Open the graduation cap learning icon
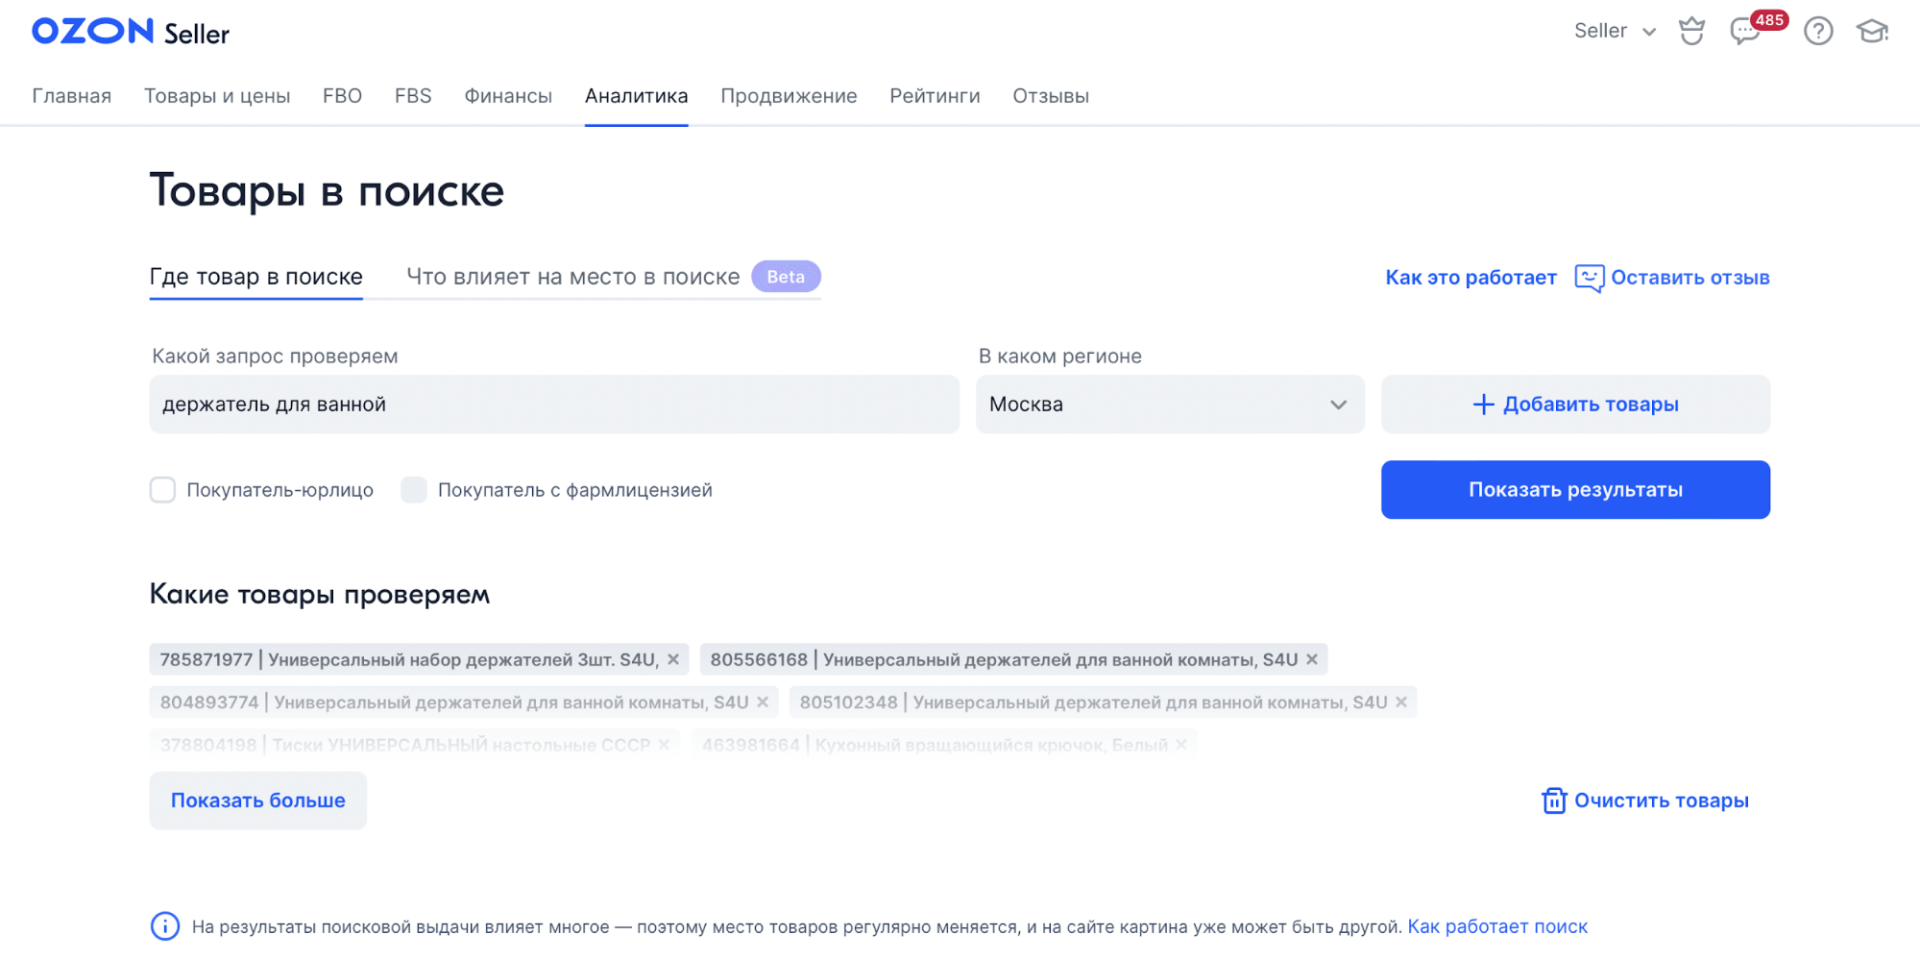The image size is (1920, 959). [x=1872, y=31]
